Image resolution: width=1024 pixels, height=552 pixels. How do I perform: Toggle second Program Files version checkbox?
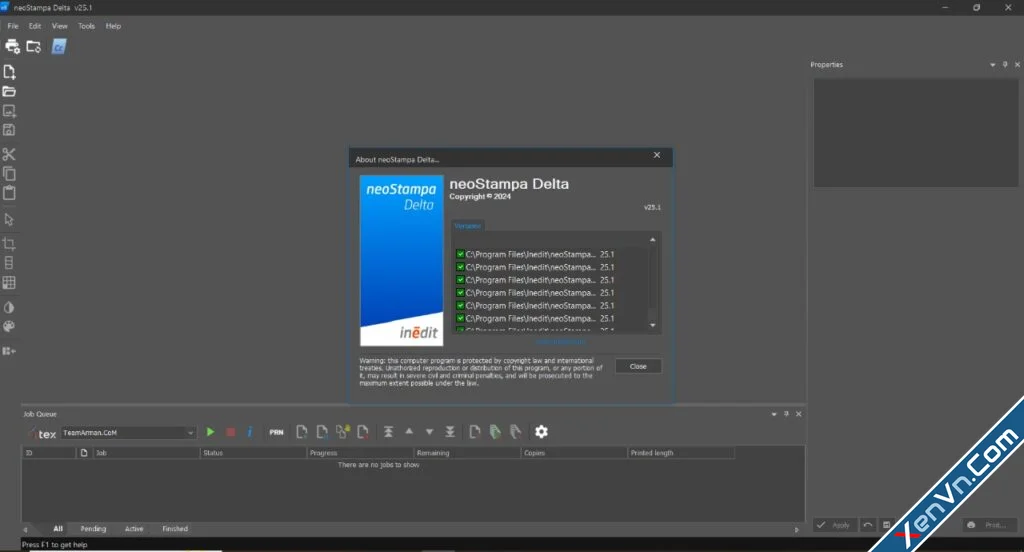[x=460, y=267]
